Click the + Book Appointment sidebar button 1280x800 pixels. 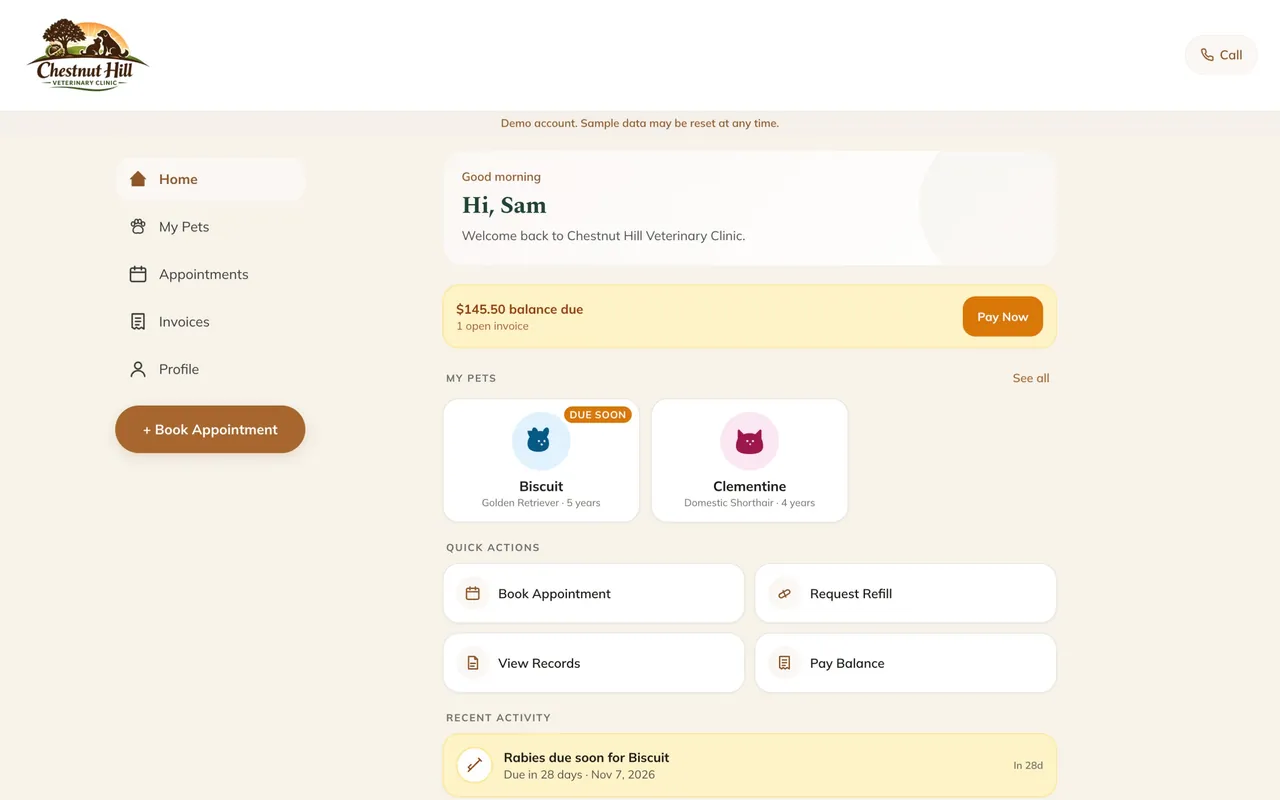tap(210, 429)
